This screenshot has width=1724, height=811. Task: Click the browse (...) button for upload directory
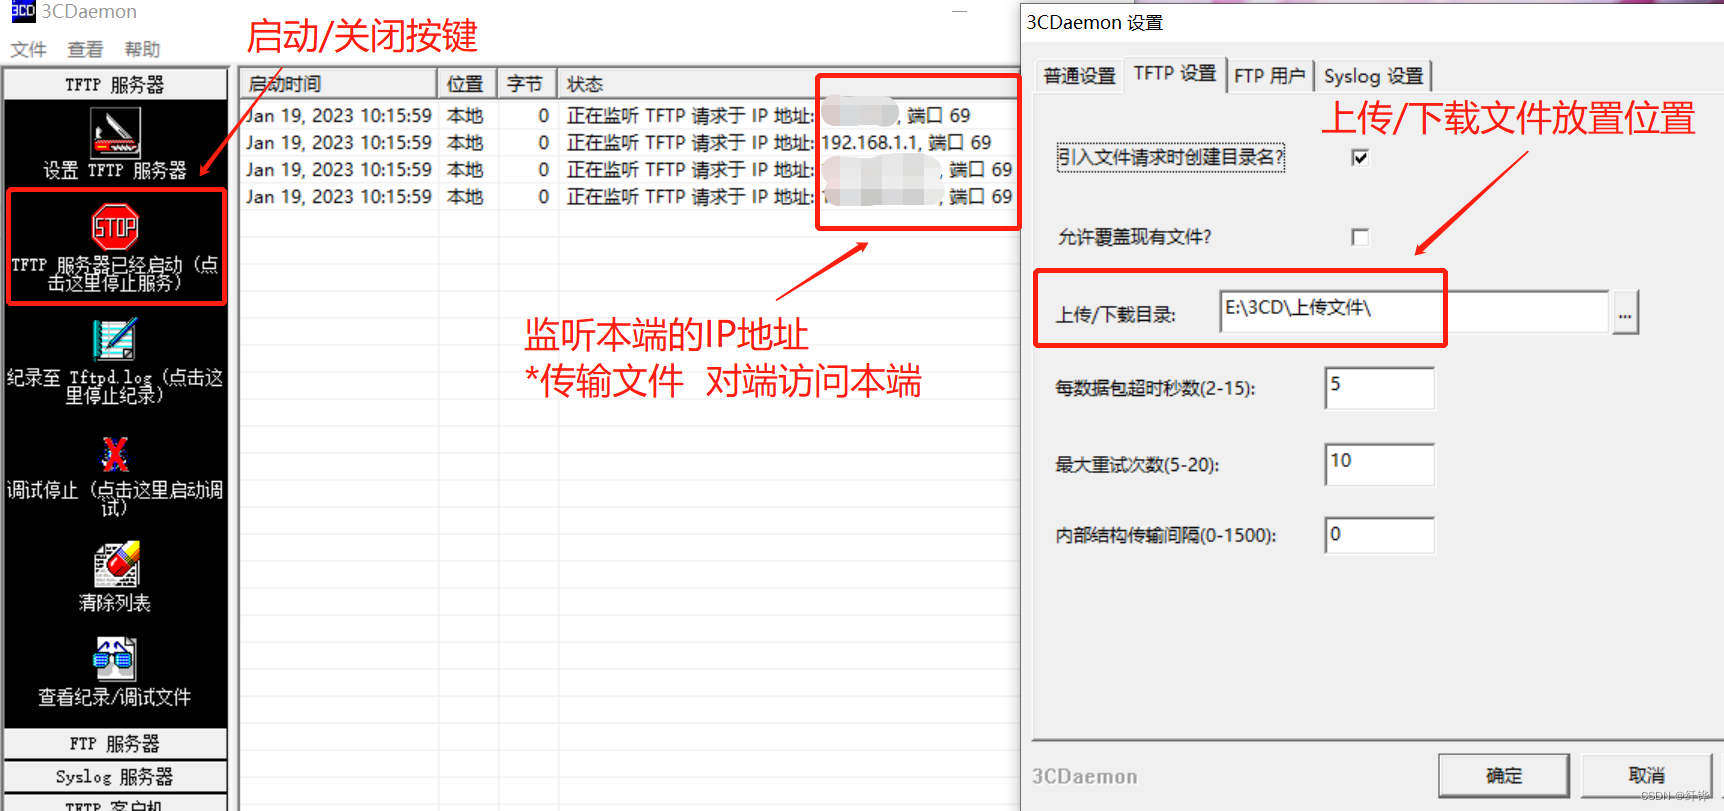pyautogui.click(x=1625, y=313)
